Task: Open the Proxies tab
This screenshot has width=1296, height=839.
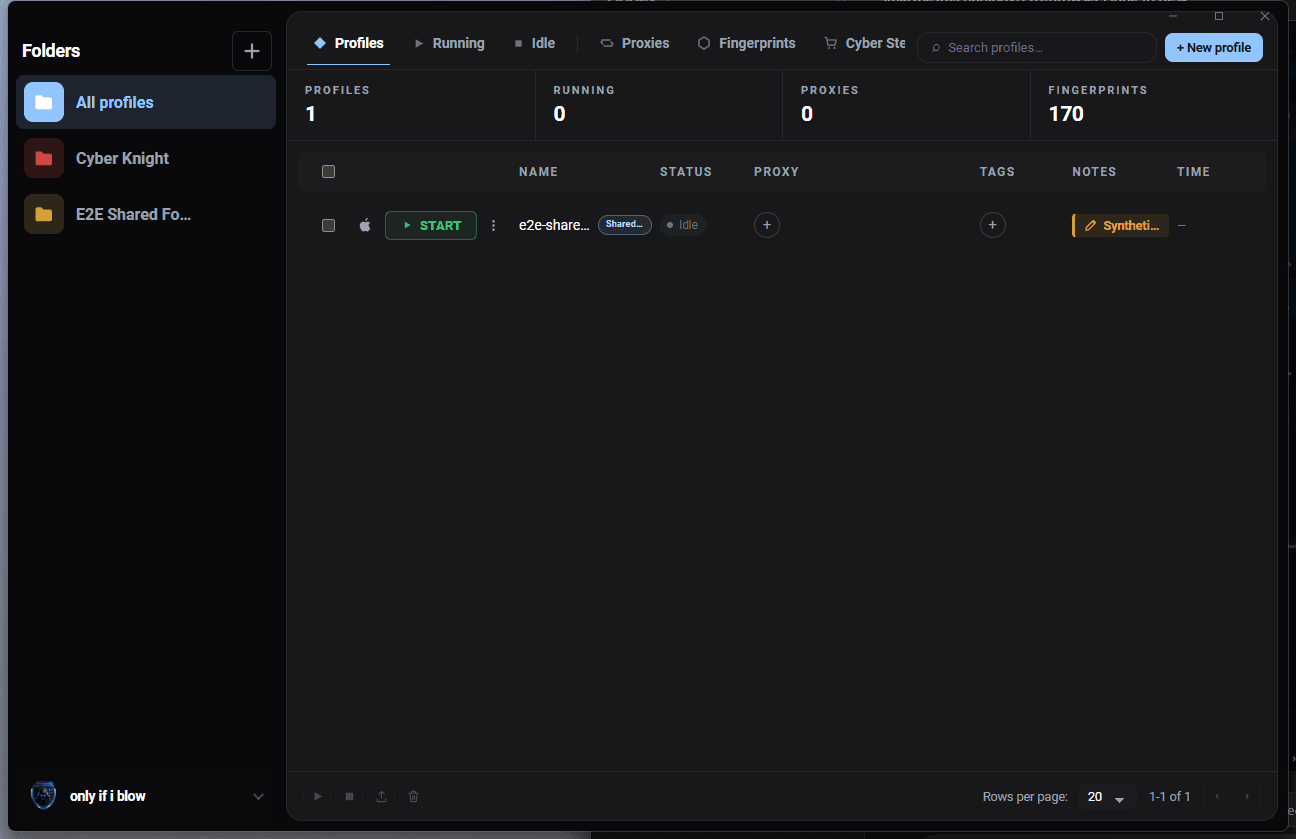Action: (635, 43)
